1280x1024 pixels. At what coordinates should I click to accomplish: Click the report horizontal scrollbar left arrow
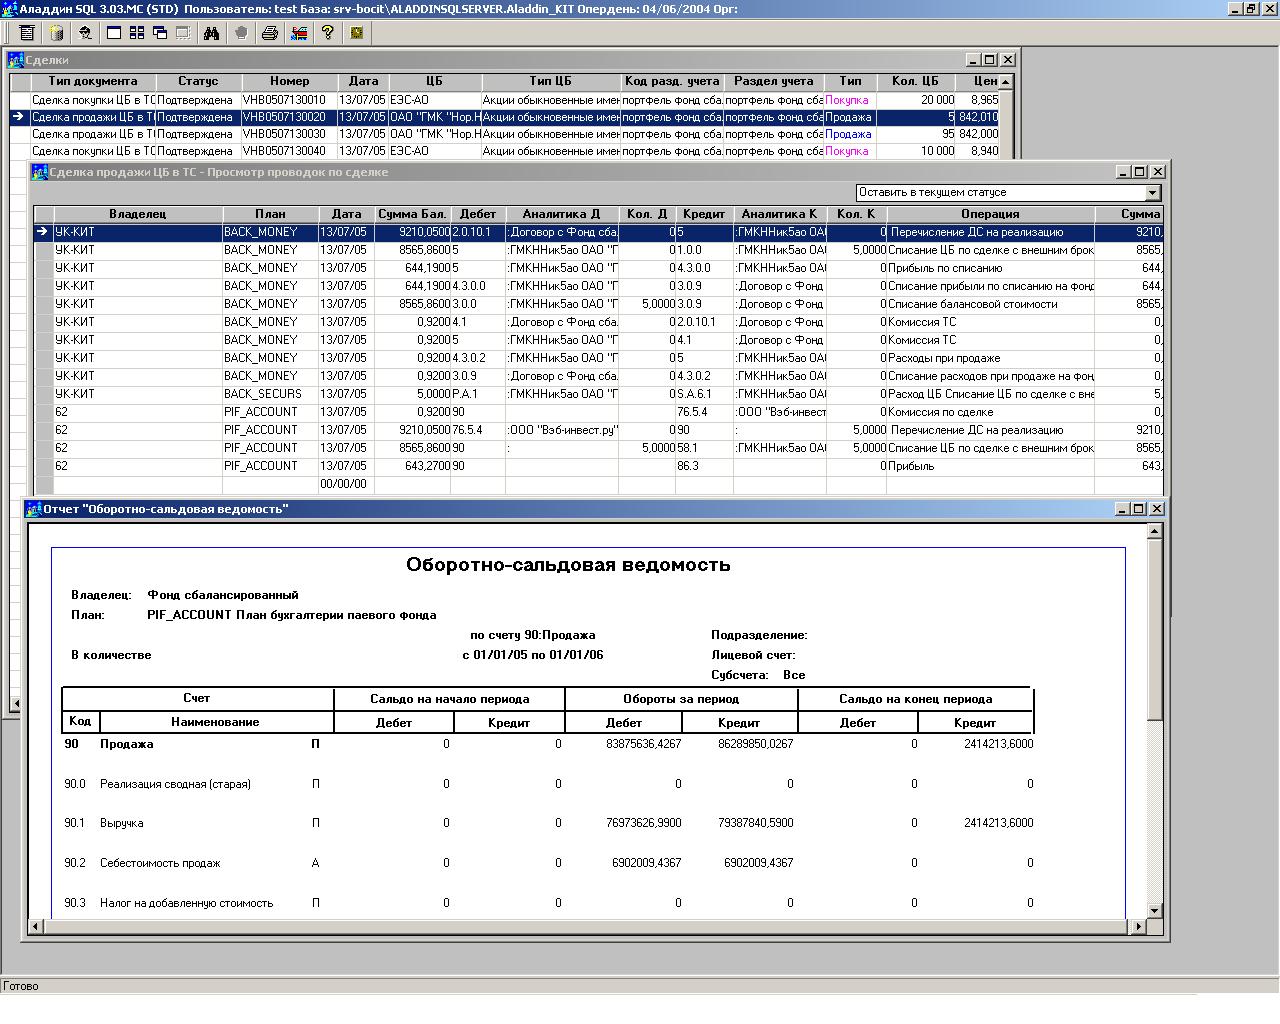[36, 926]
